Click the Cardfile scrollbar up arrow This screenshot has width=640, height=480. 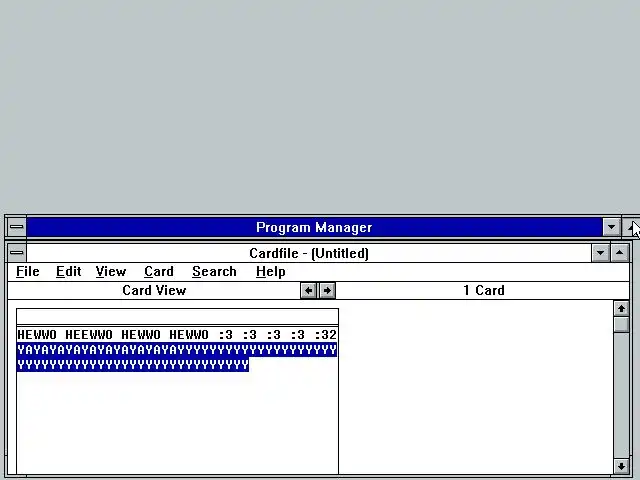pos(621,309)
